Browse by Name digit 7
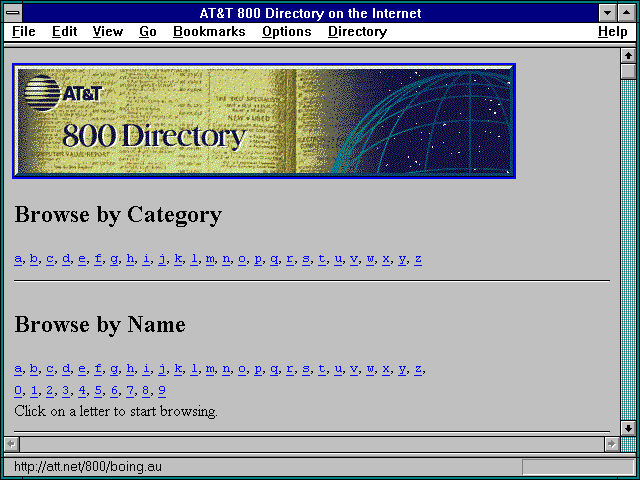640x480 pixels. [130, 391]
